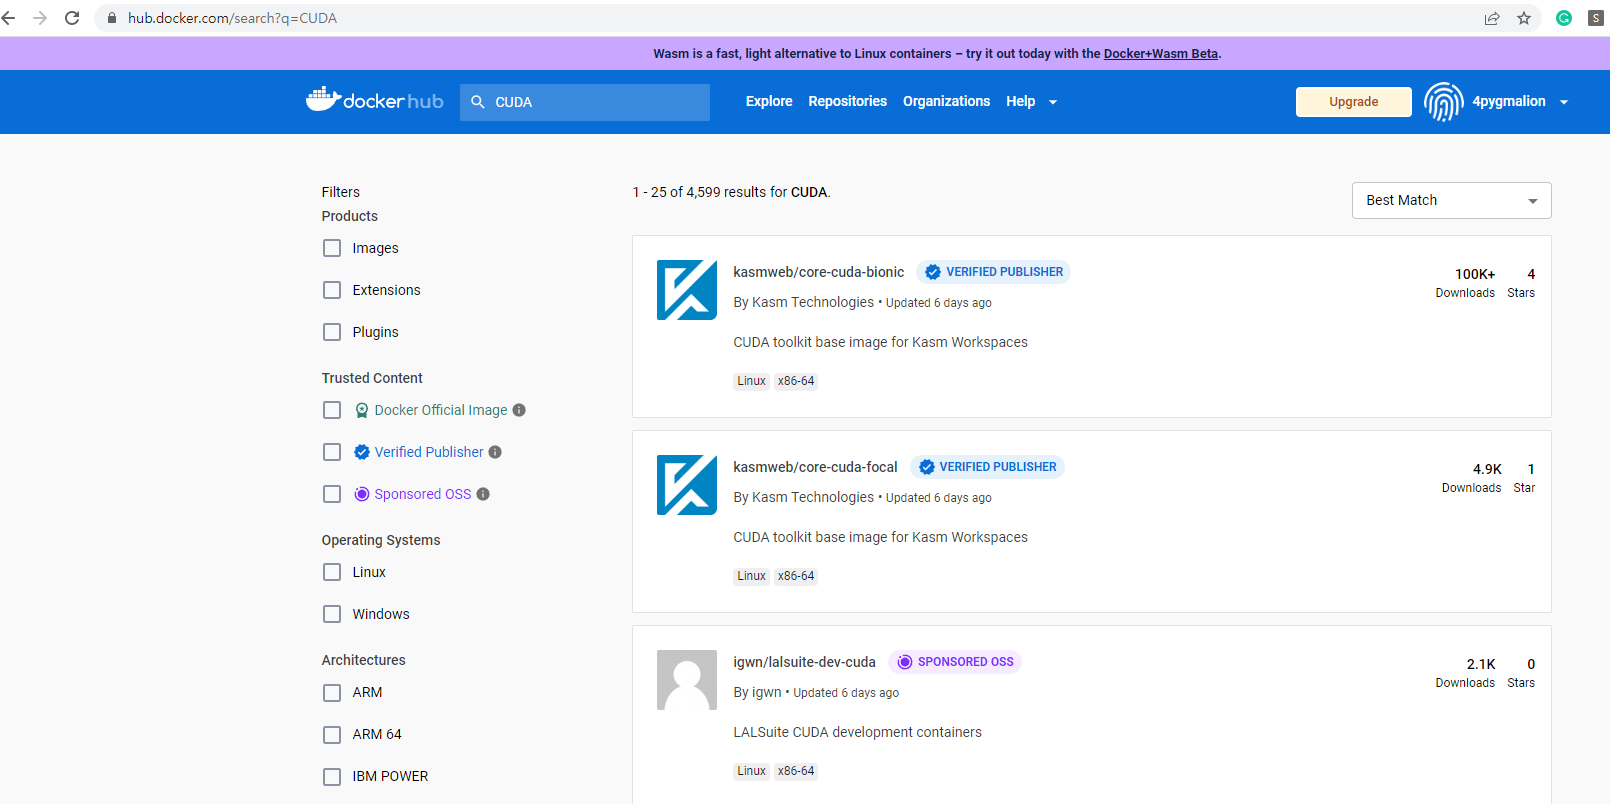Enable Docker Official Image filter checkbox
This screenshot has width=1610, height=804.
point(332,410)
